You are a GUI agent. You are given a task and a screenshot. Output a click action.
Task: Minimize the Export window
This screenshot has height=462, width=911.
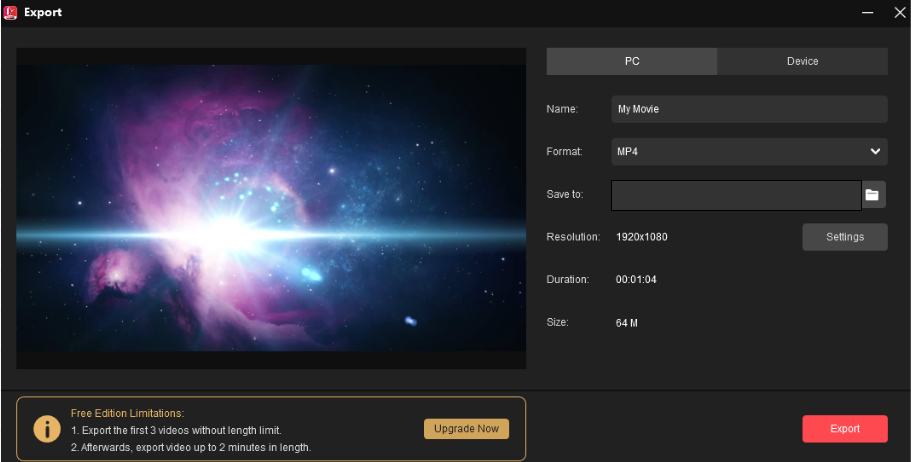(x=867, y=12)
